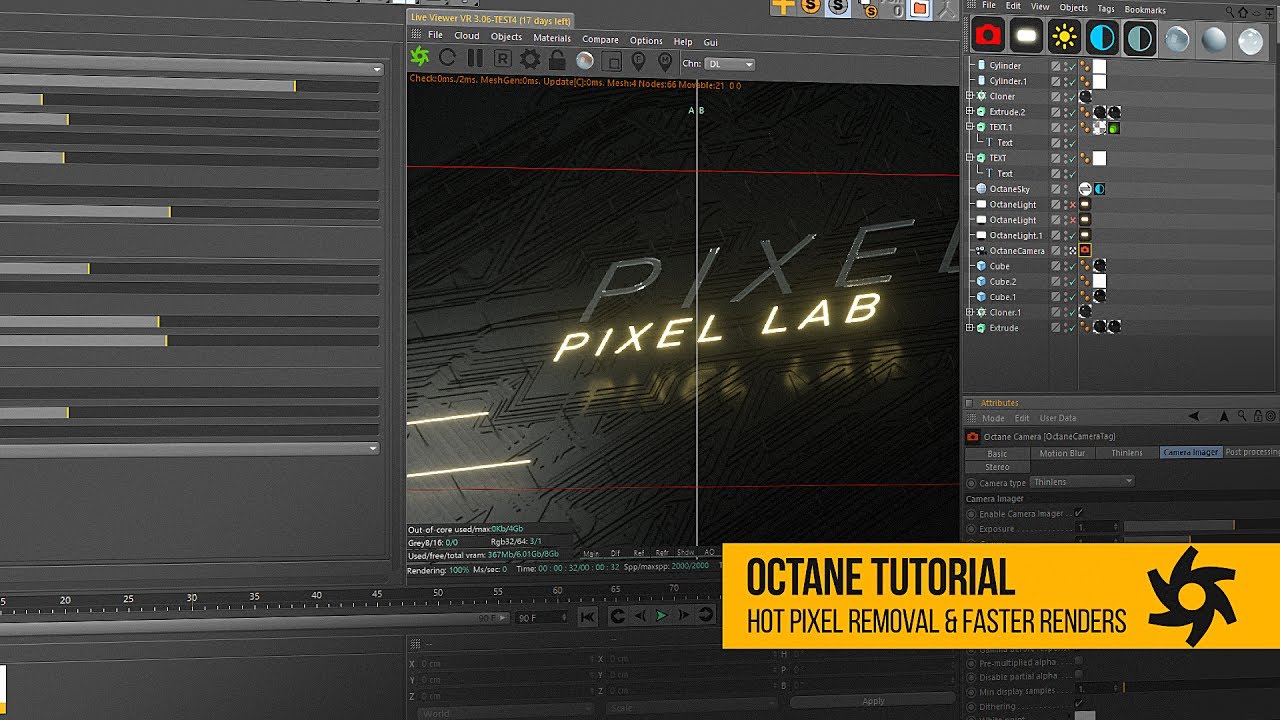Create diffuse material with the first sphere icon
Image resolution: width=1280 pixels, height=720 pixels.
(x=1176, y=39)
